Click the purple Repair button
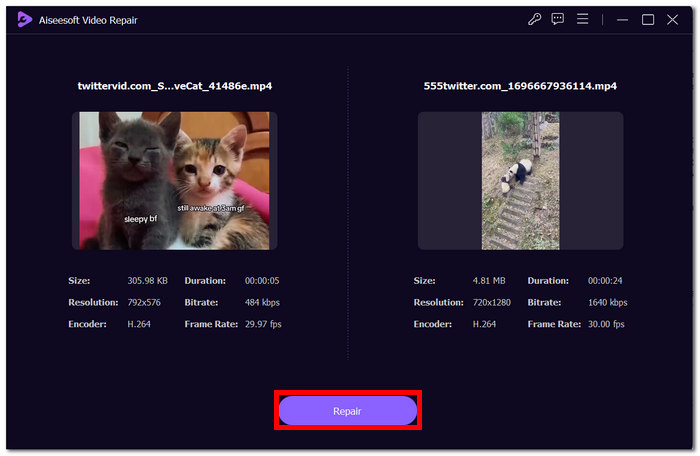Image resolution: width=700 pixels, height=456 pixels. [x=348, y=410]
